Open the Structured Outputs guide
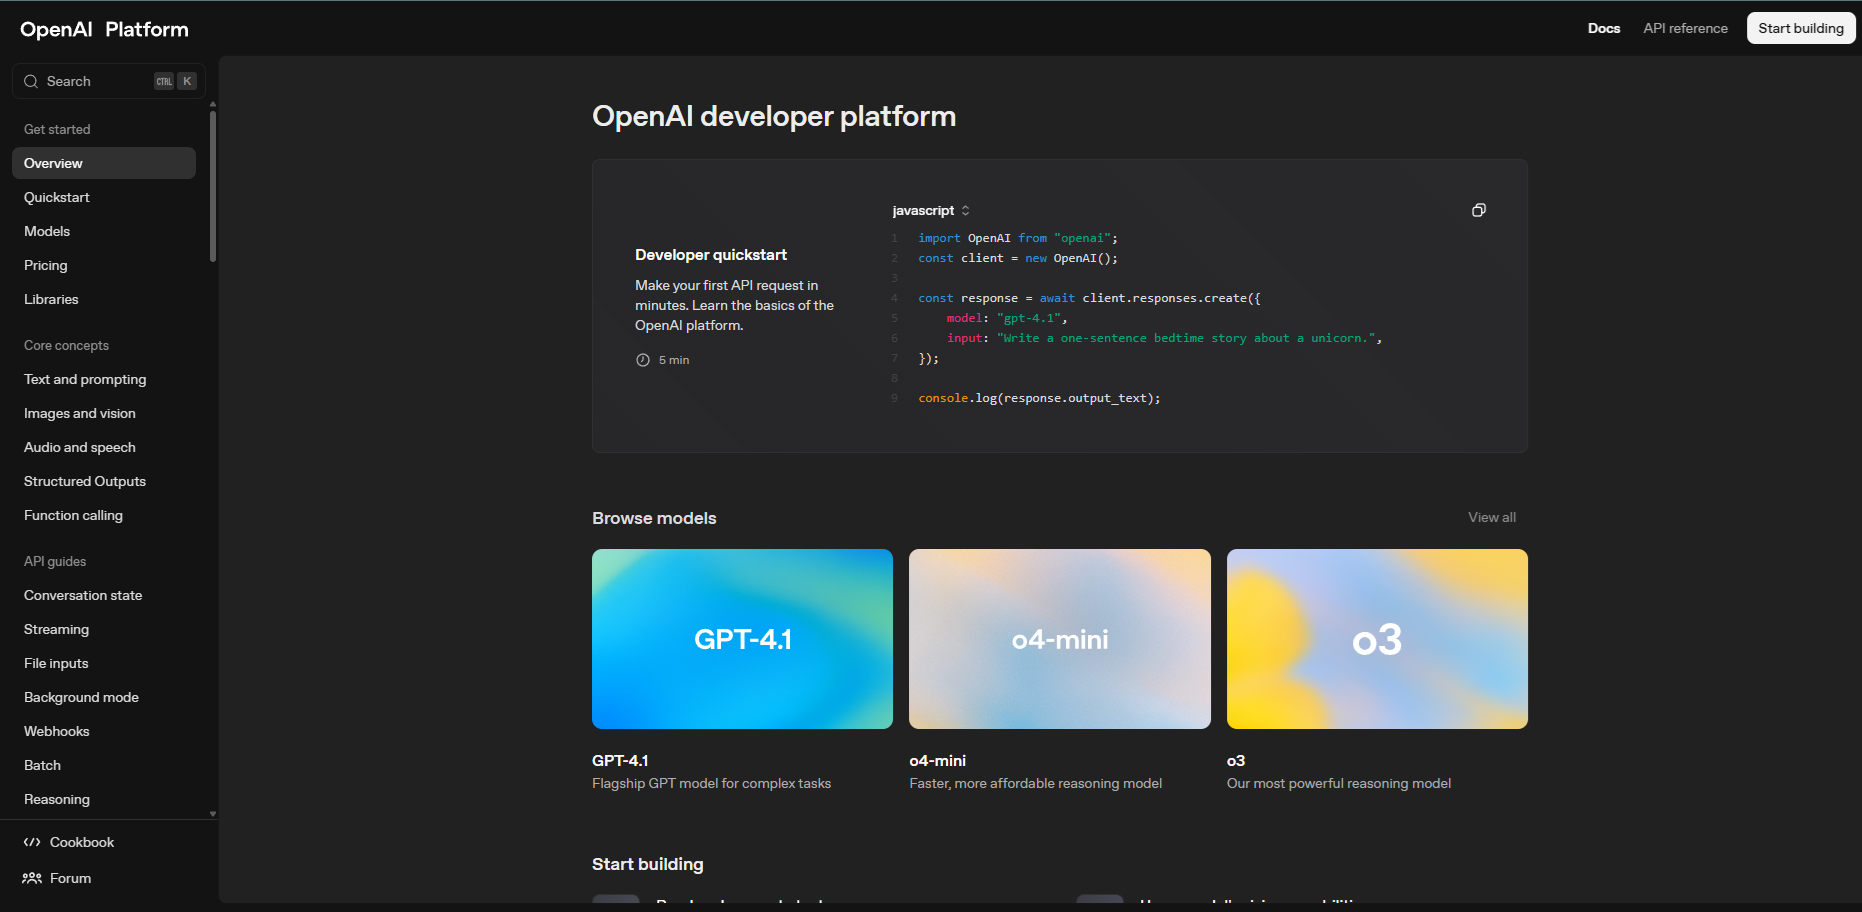The image size is (1862, 912). (x=84, y=481)
